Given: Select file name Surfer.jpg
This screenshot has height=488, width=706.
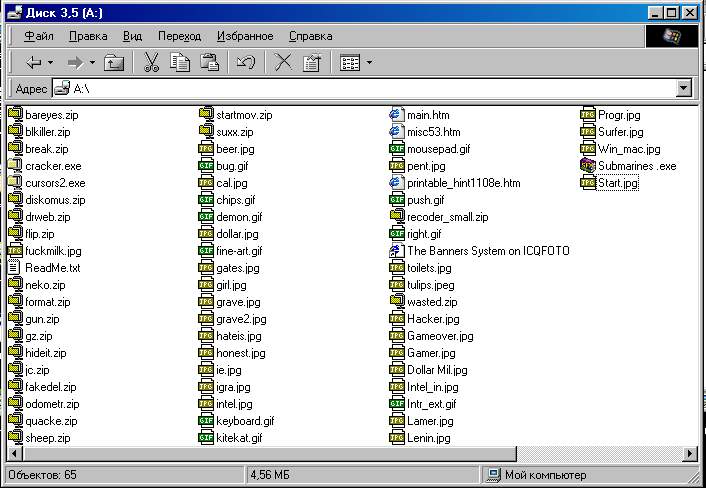Looking at the screenshot, I should click(620, 132).
